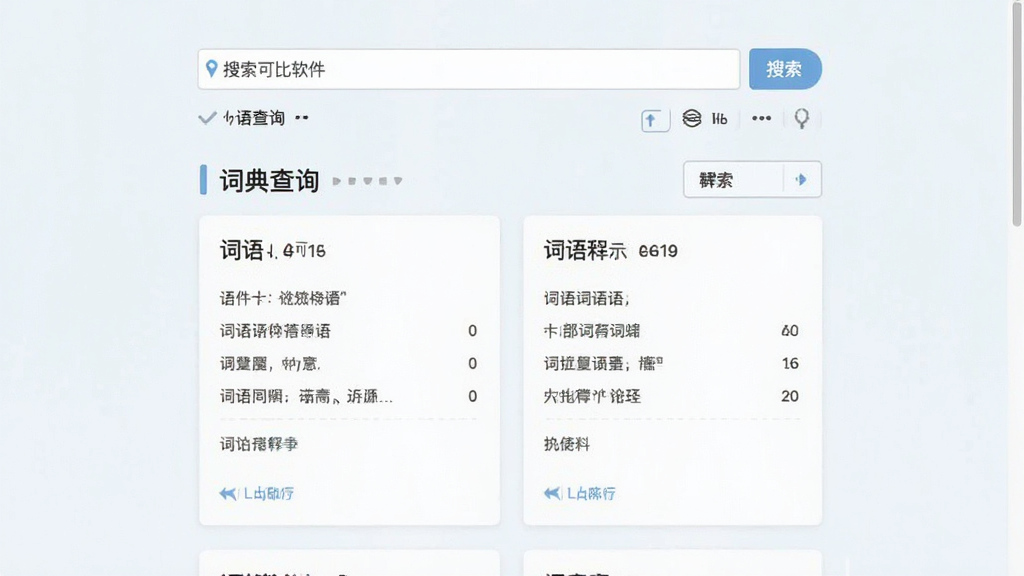Image resolution: width=1024 pixels, height=576 pixels.
Task: Click the first triangle marker after 词典查询
Action: coord(336,181)
